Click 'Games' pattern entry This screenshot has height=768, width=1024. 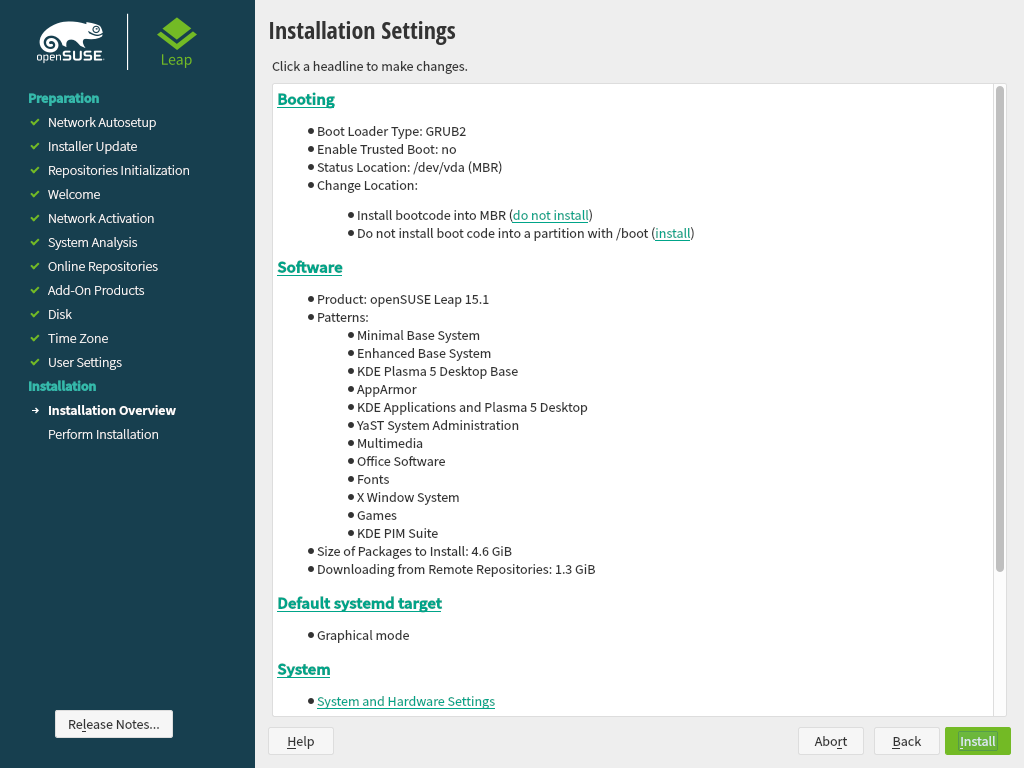click(x=377, y=515)
